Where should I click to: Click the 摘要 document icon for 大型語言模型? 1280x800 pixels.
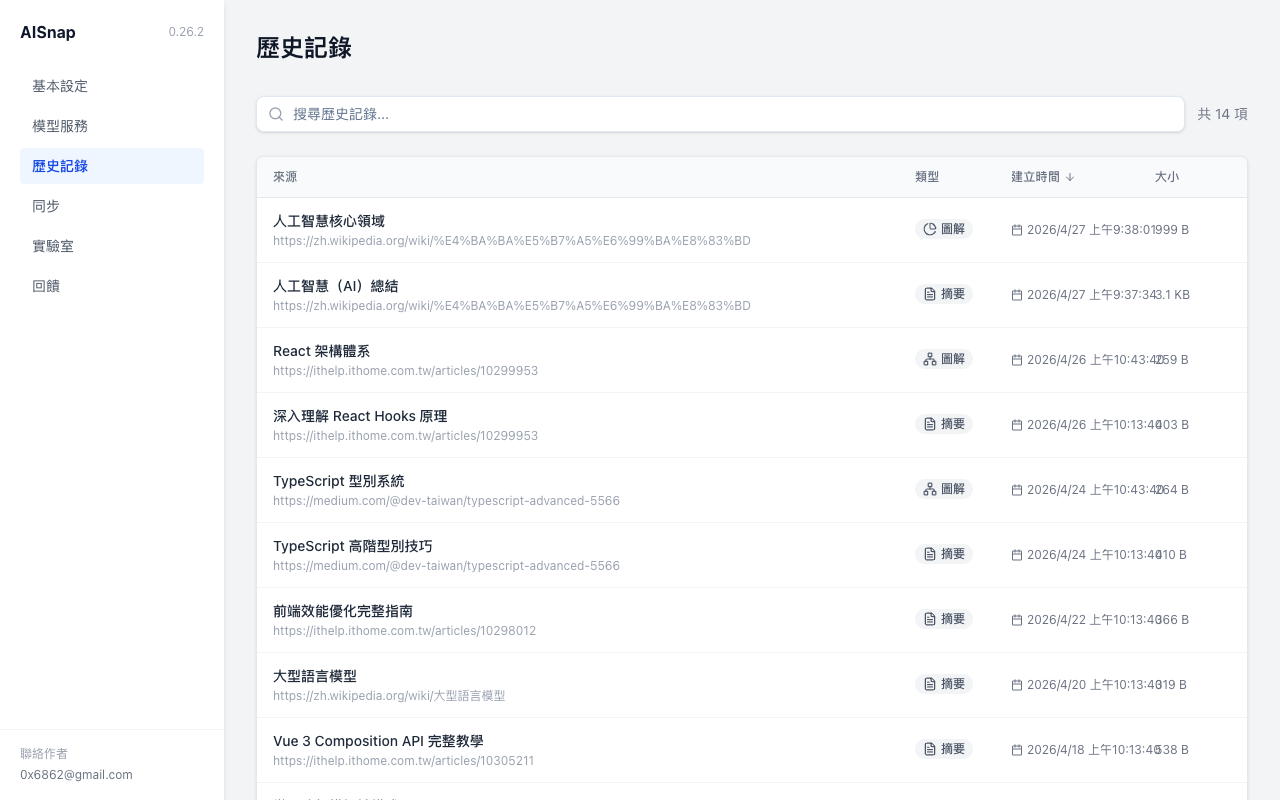[929, 684]
